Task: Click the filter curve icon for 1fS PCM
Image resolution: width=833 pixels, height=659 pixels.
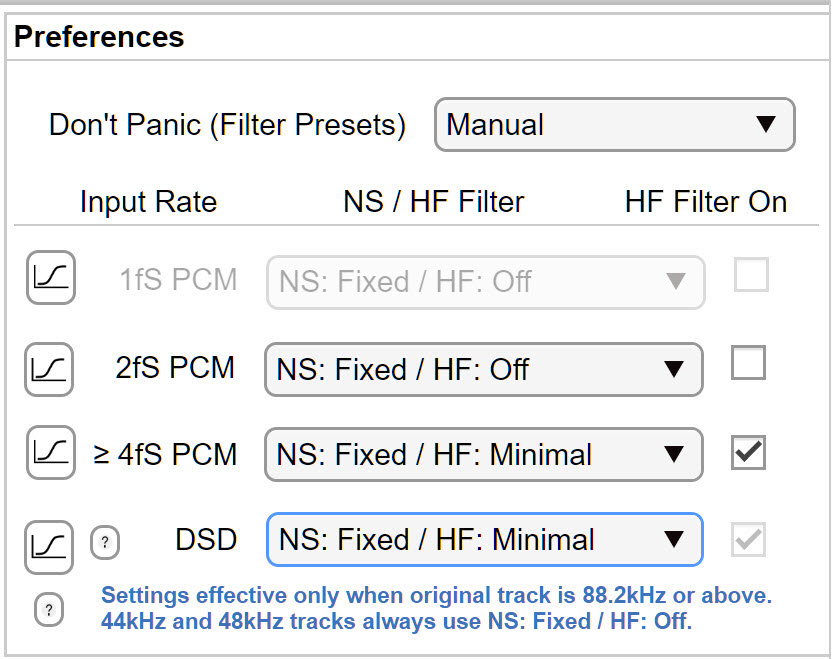Action: click(x=51, y=278)
